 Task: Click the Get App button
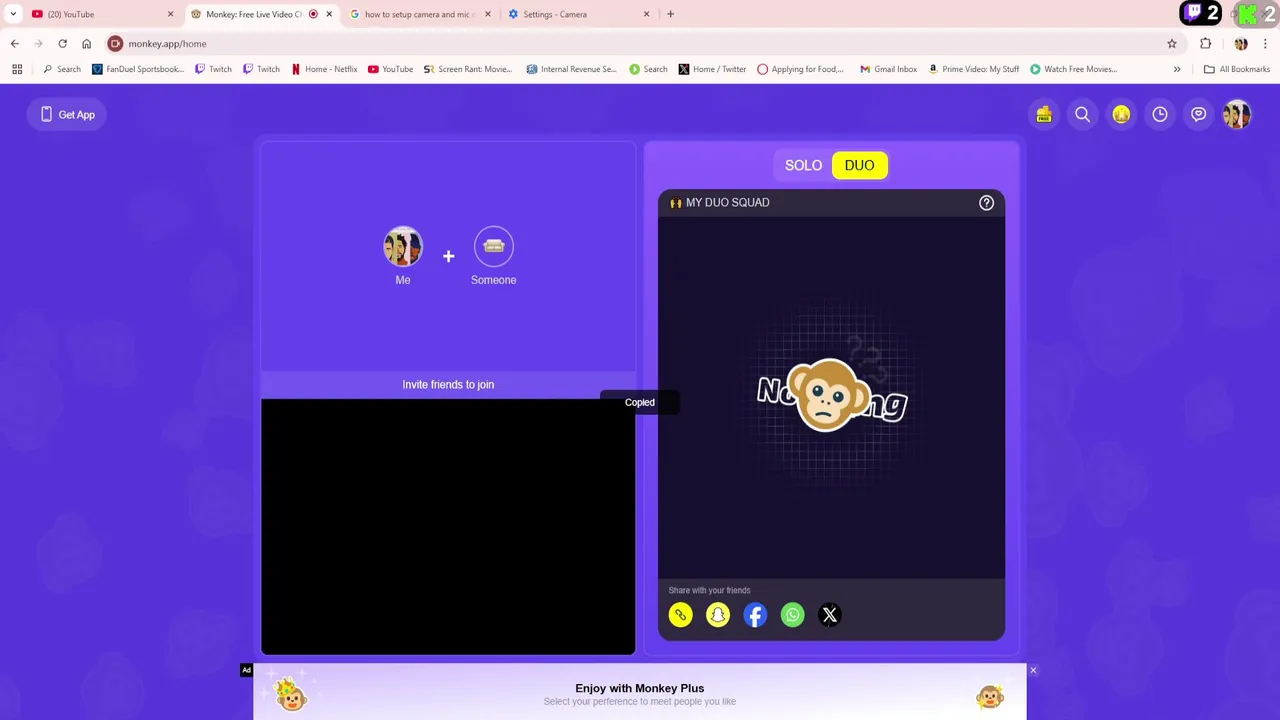[68, 115]
